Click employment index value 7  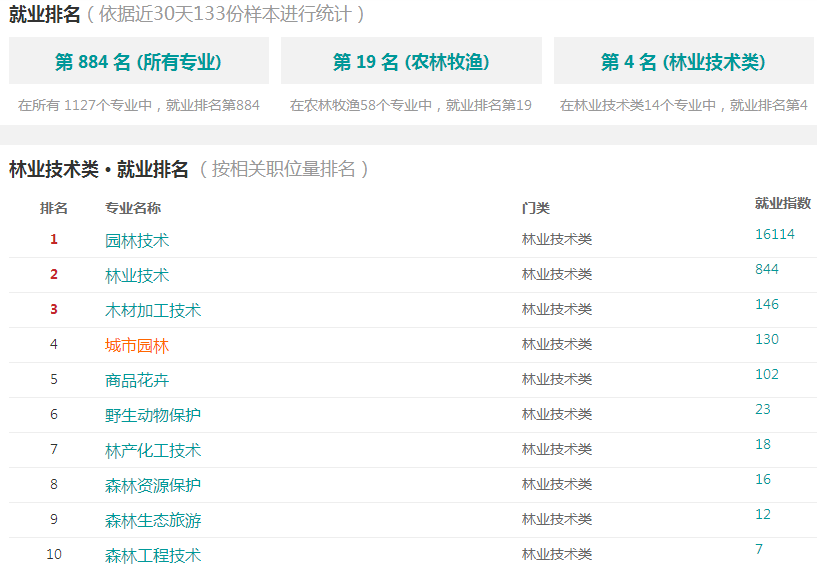759,549
